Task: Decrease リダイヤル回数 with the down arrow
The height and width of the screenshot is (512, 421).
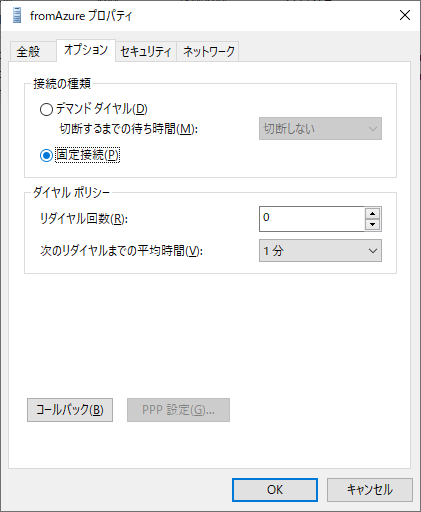Action: tap(372, 225)
